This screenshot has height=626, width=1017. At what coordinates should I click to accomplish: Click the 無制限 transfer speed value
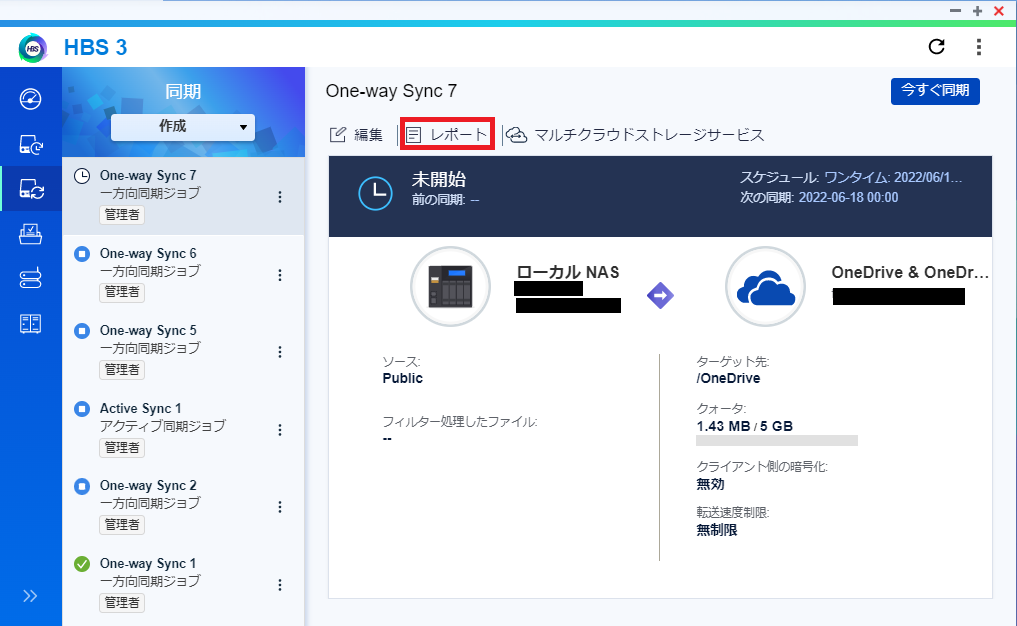coord(717,530)
